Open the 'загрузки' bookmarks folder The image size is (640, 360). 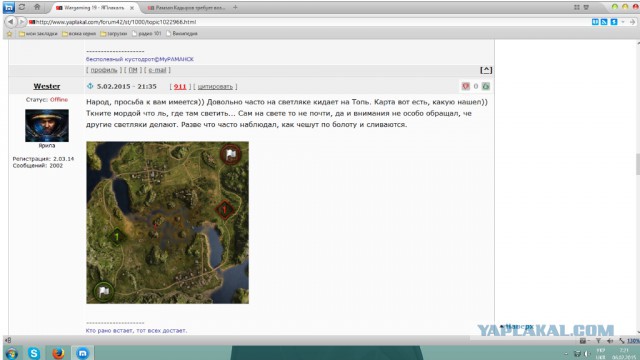113,33
